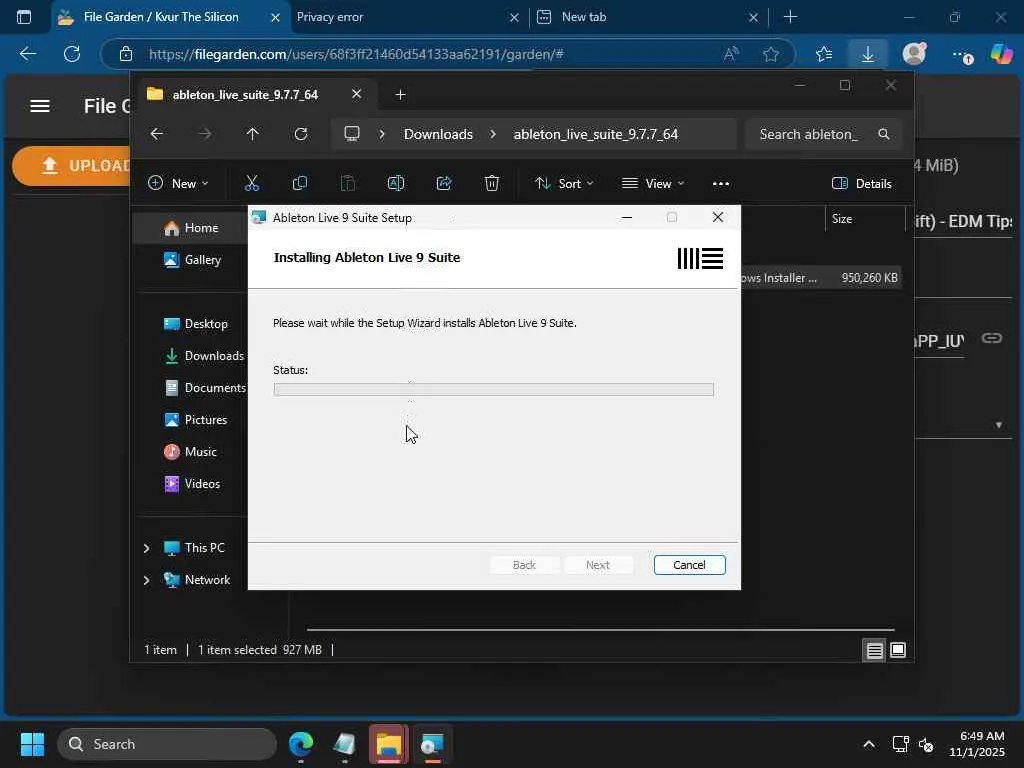Expand chevron after Downloads breadcrumb
The height and width of the screenshot is (768, 1024).
[x=493, y=134]
